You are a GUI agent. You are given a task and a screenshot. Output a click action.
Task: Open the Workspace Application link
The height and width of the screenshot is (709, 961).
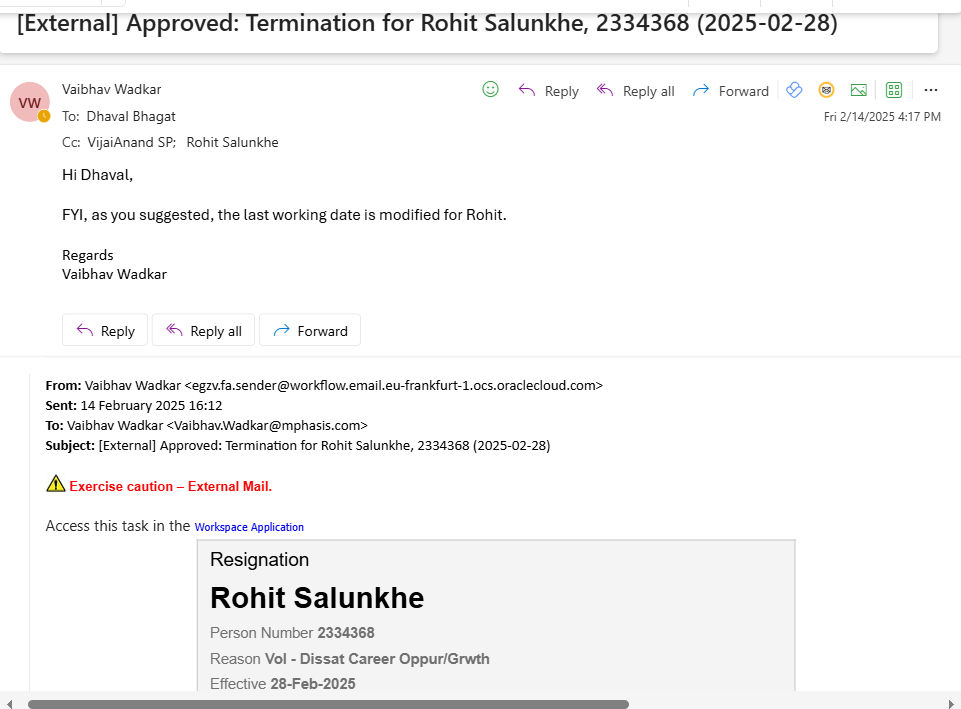pos(249,527)
